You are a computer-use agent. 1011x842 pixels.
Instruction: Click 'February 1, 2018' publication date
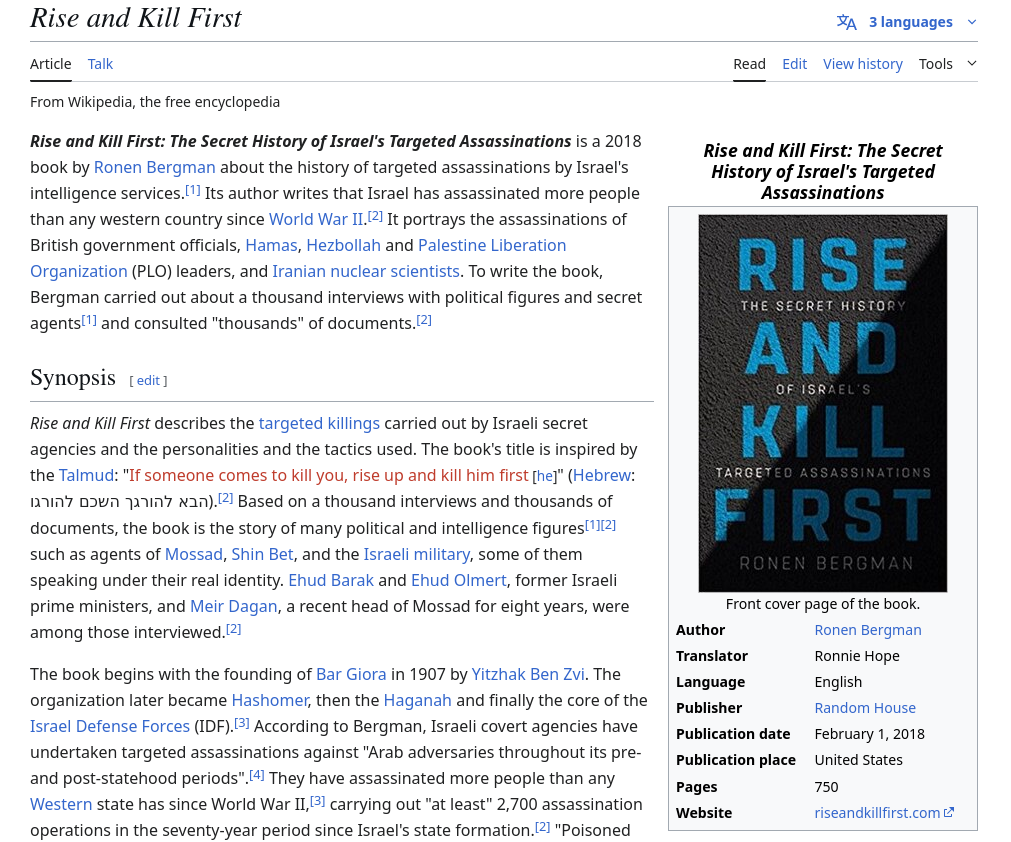click(x=869, y=734)
